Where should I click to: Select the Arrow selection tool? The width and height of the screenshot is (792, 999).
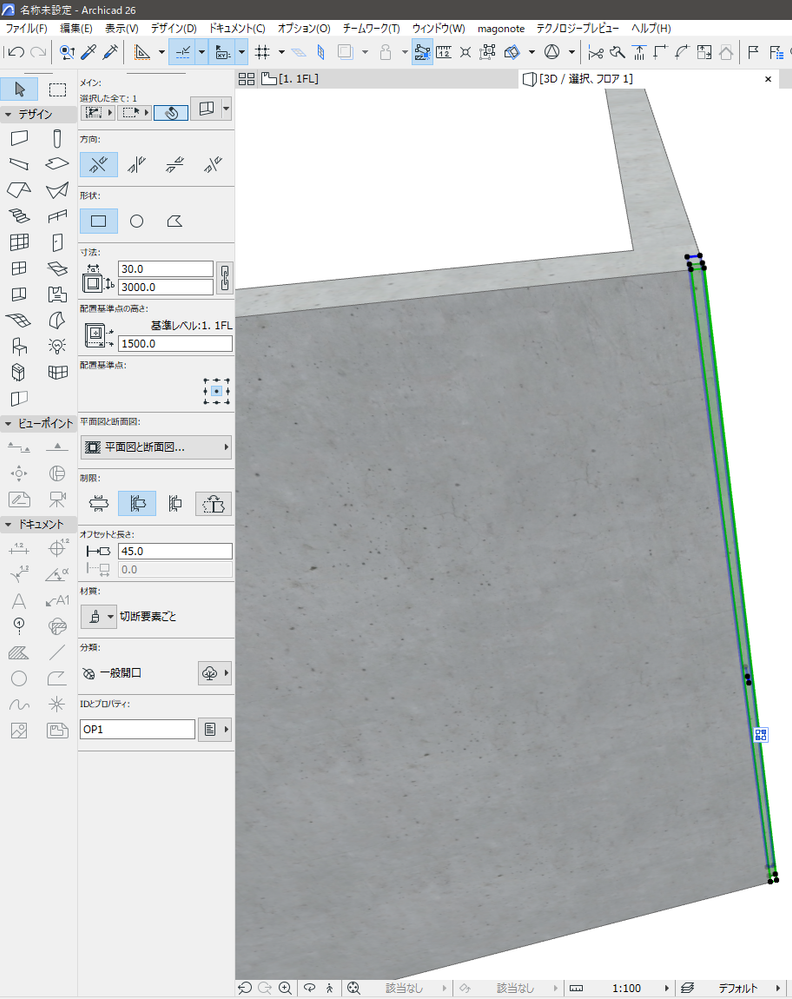pos(19,89)
